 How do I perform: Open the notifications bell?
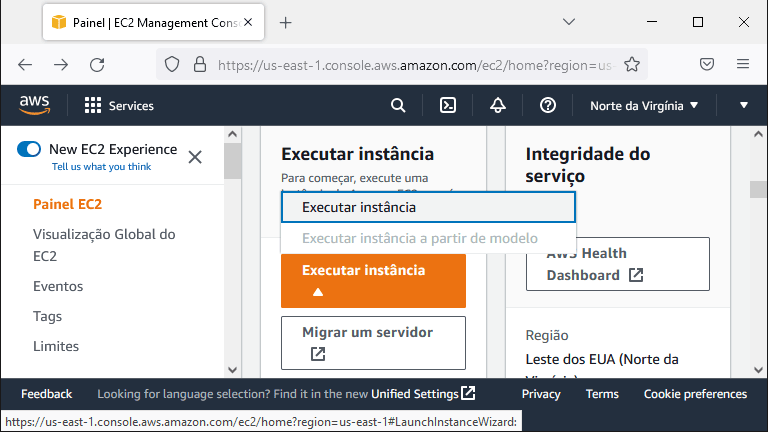498,105
